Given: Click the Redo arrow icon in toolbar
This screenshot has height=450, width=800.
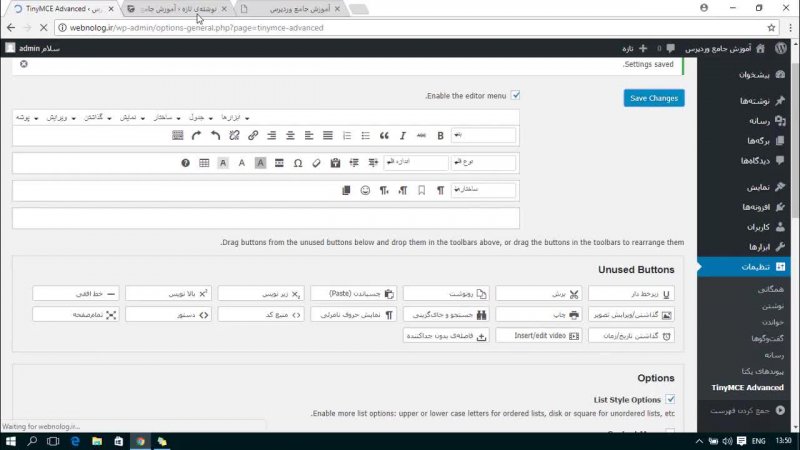Looking at the screenshot, I should click(x=196, y=135).
